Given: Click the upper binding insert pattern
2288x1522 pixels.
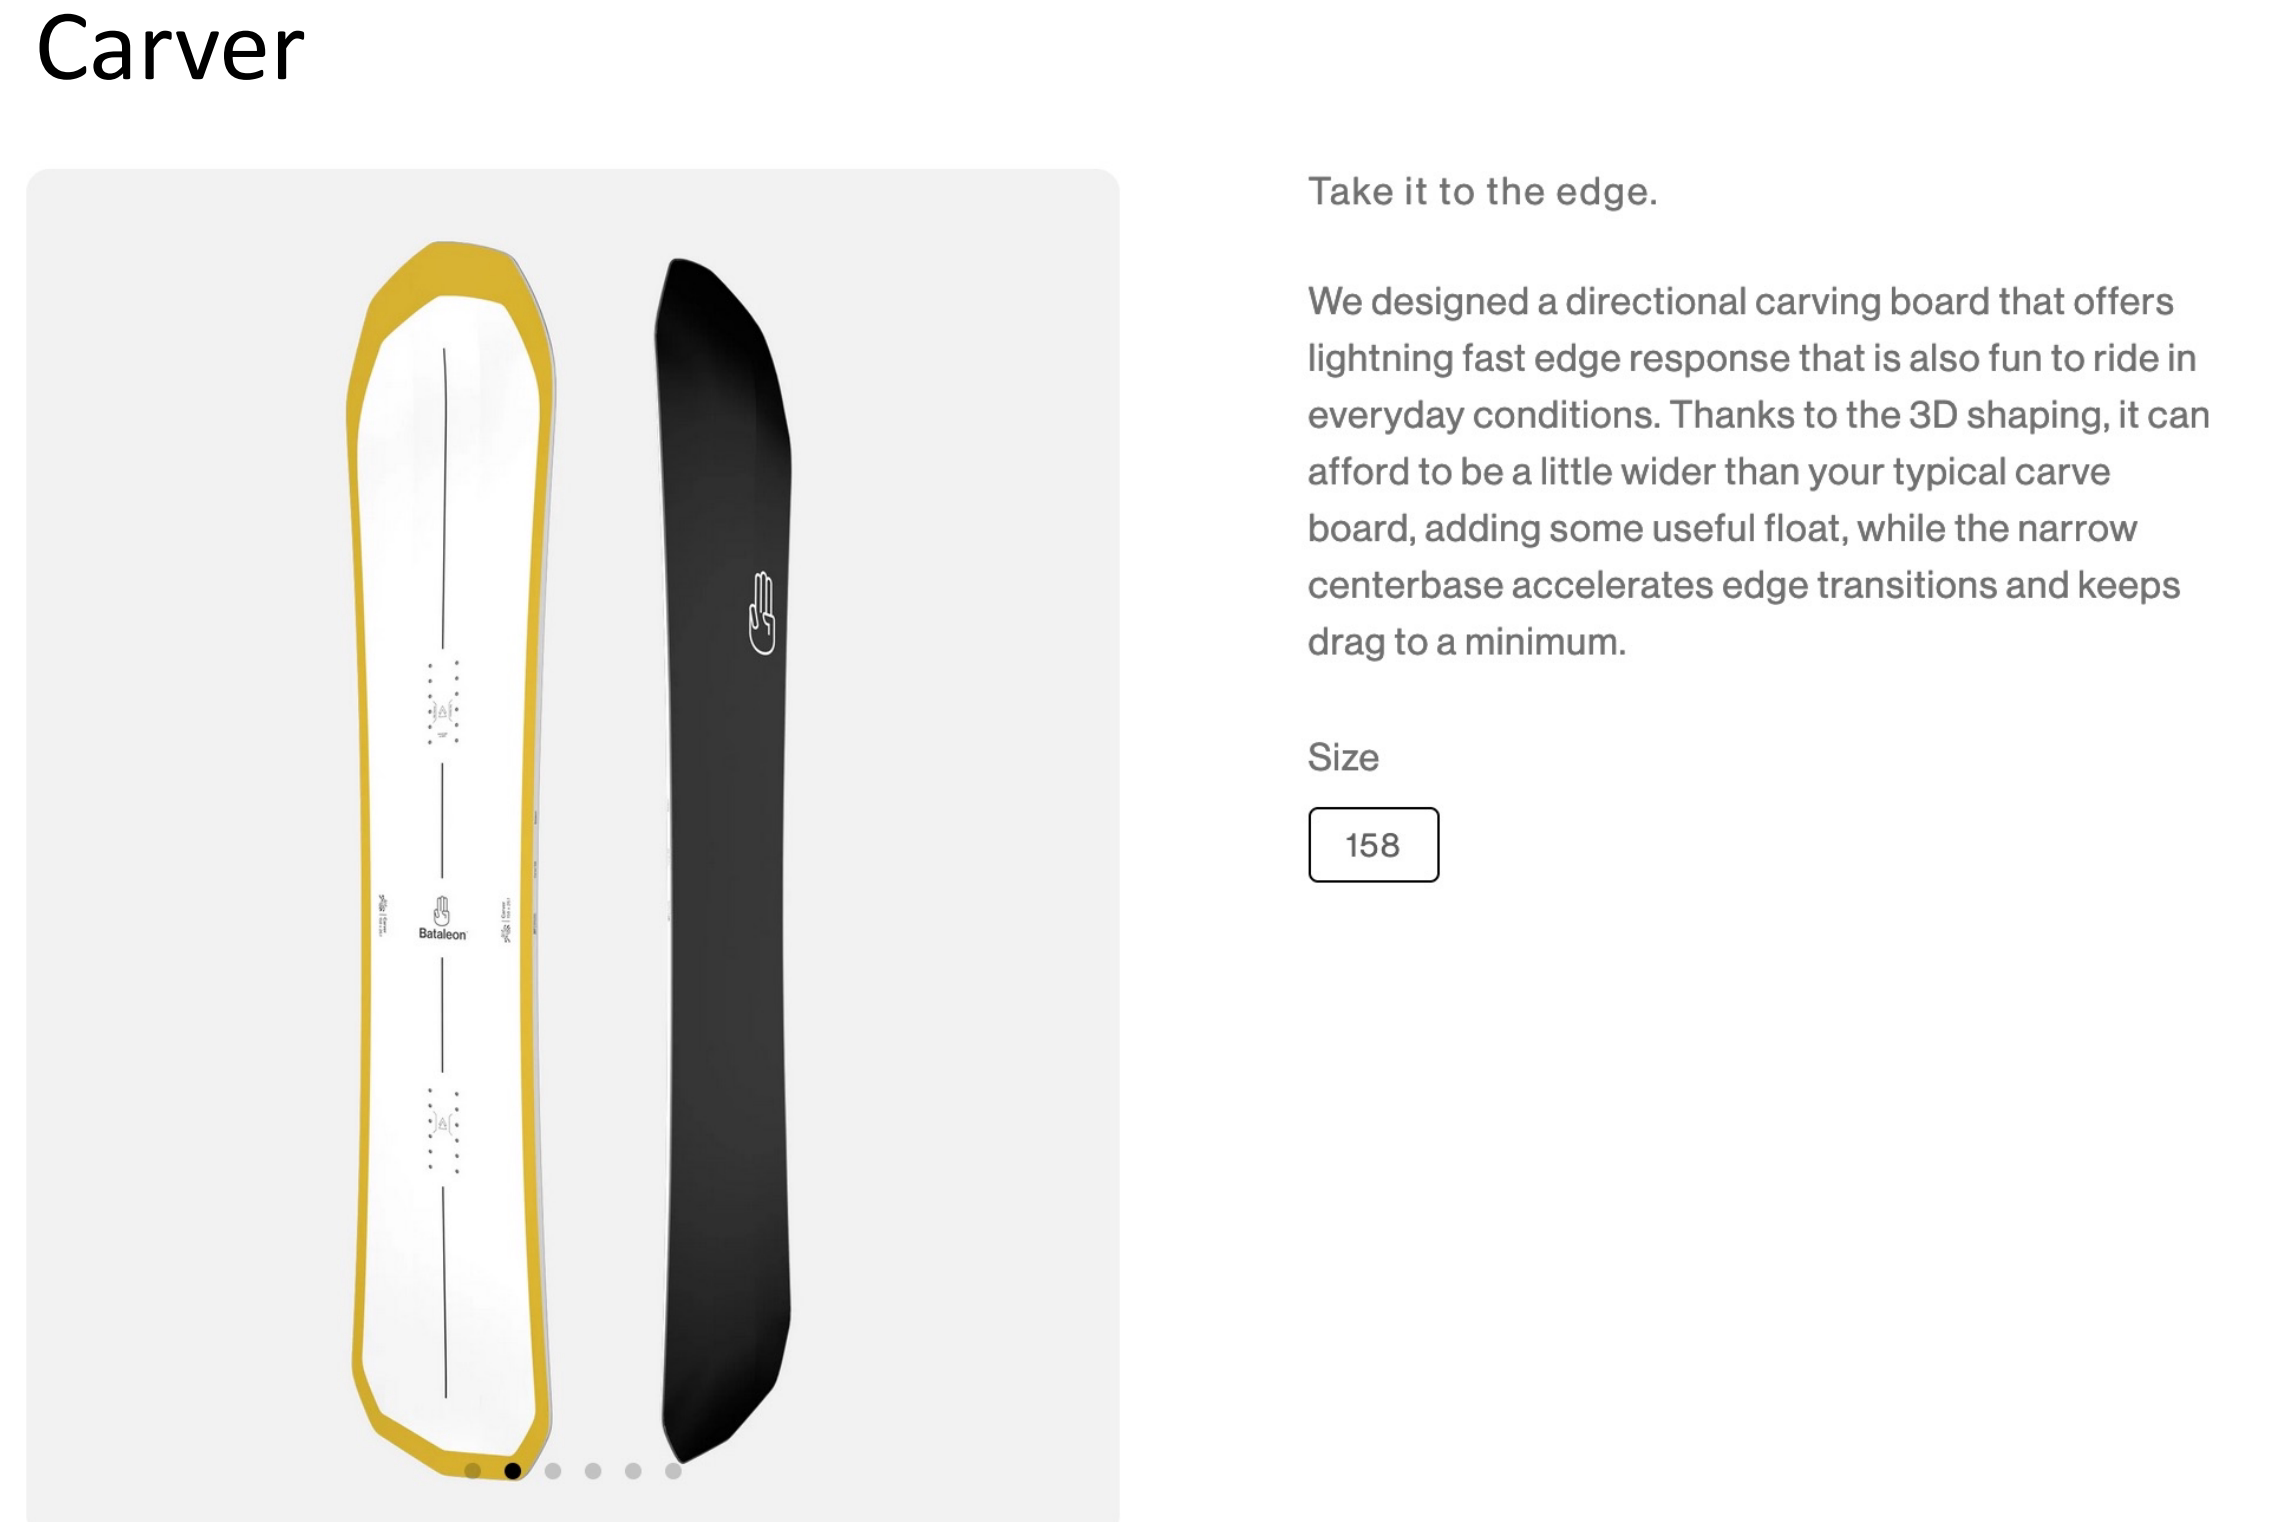Looking at the screenshot, I should 443,702.
